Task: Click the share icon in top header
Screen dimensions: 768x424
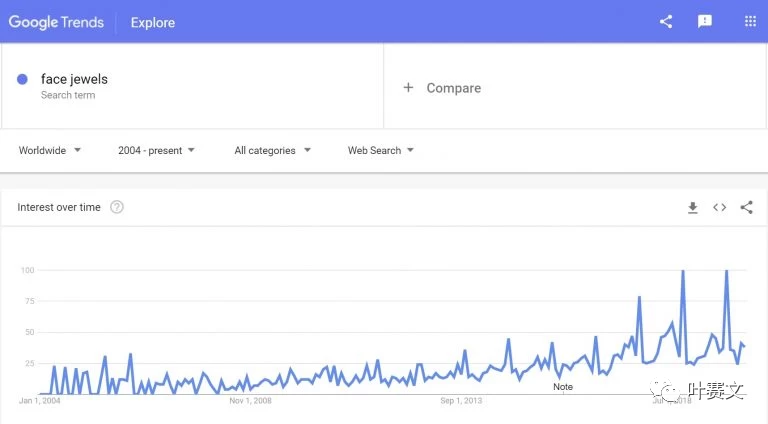Action: coord(666,22)
